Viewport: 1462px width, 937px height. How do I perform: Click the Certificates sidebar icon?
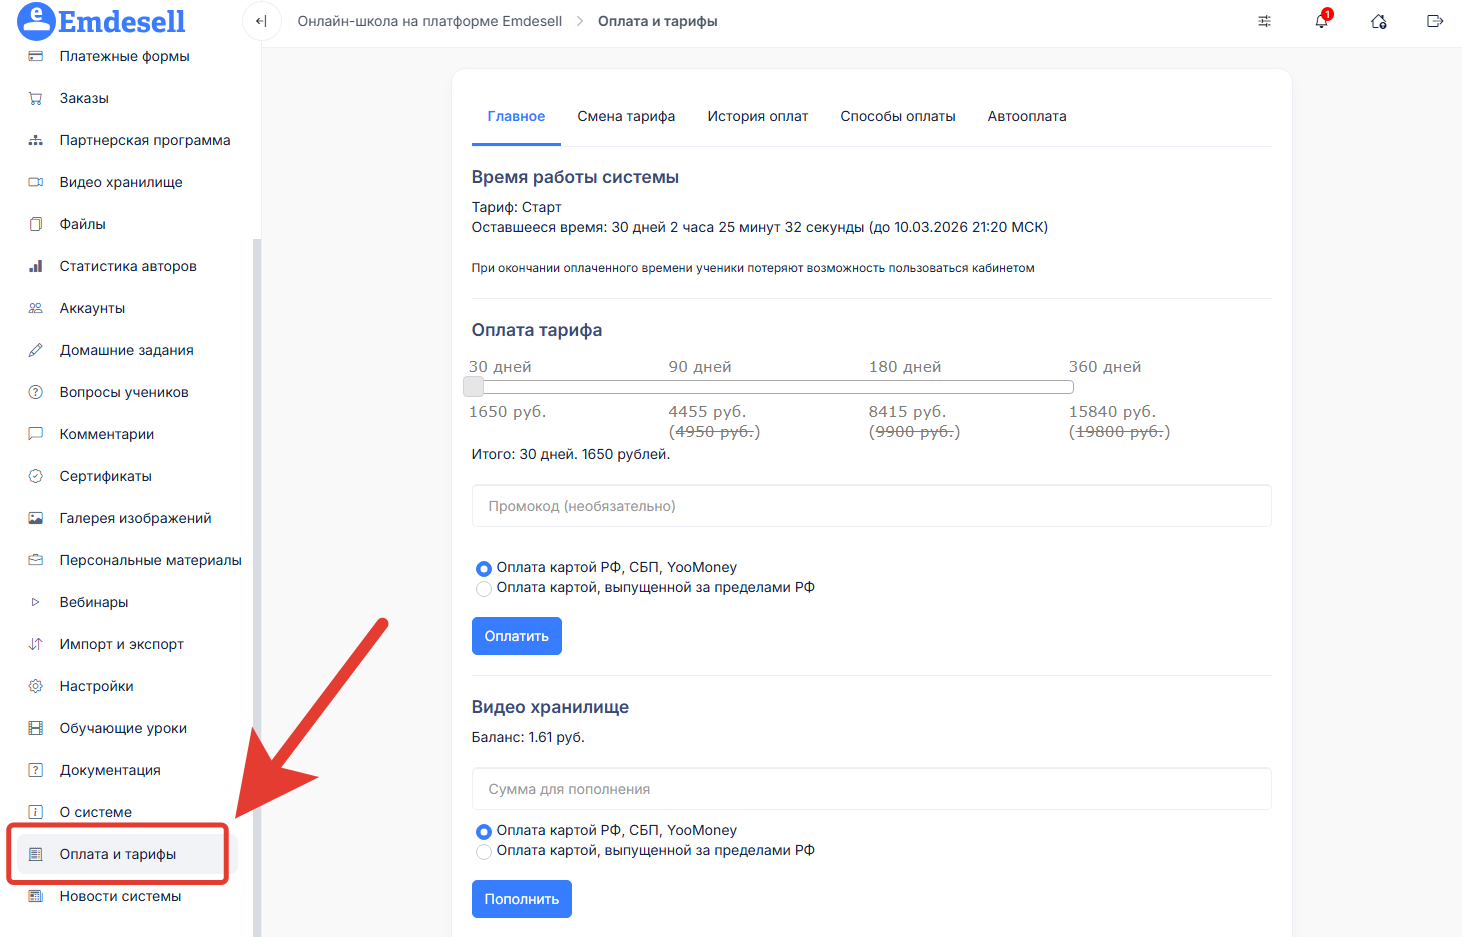(x=36, y=476)
